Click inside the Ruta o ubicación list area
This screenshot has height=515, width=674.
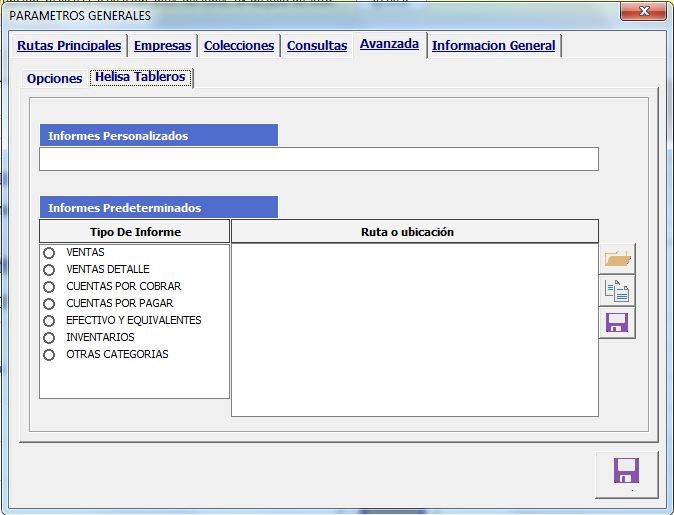pos(414,329)
